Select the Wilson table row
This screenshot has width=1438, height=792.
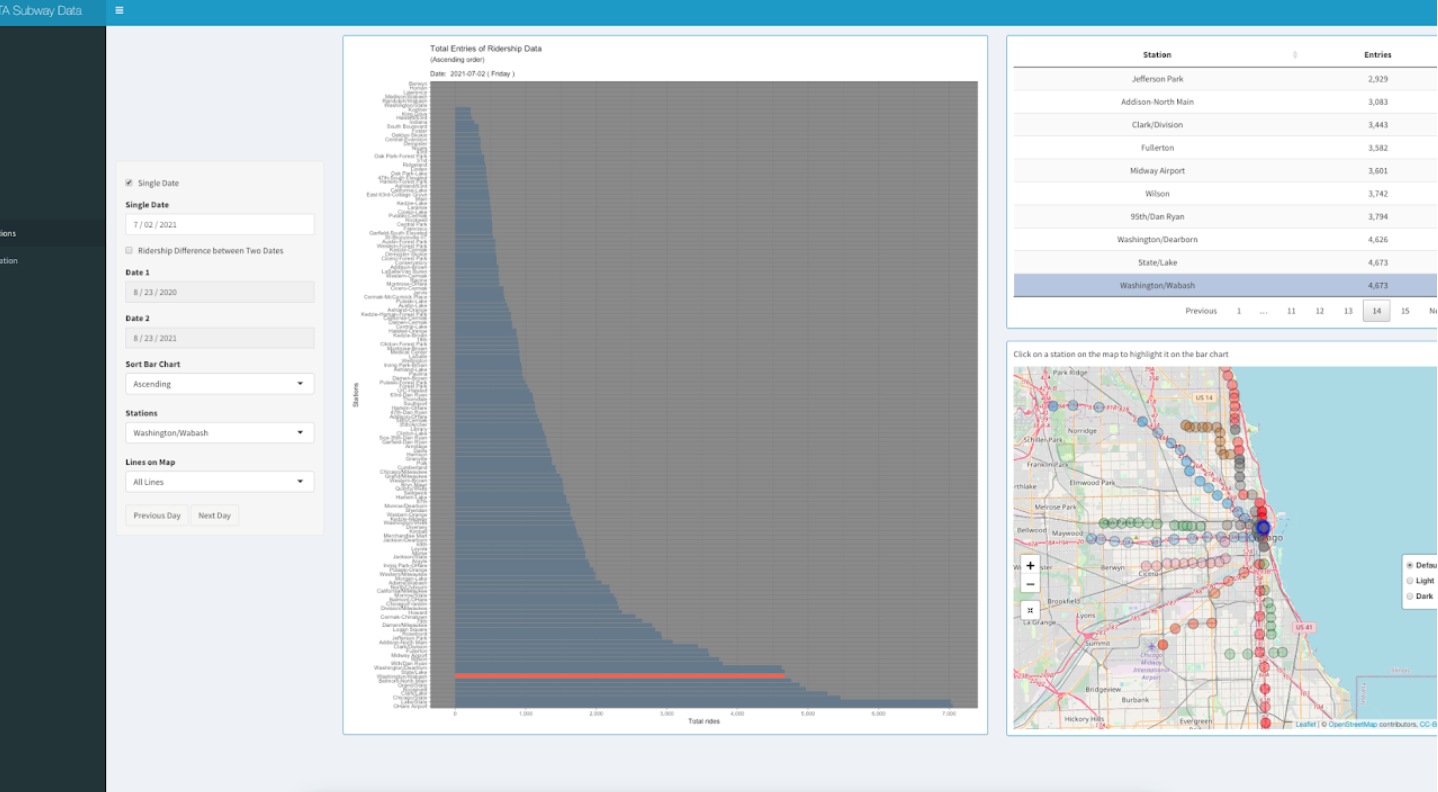[x=1226, y=193]
